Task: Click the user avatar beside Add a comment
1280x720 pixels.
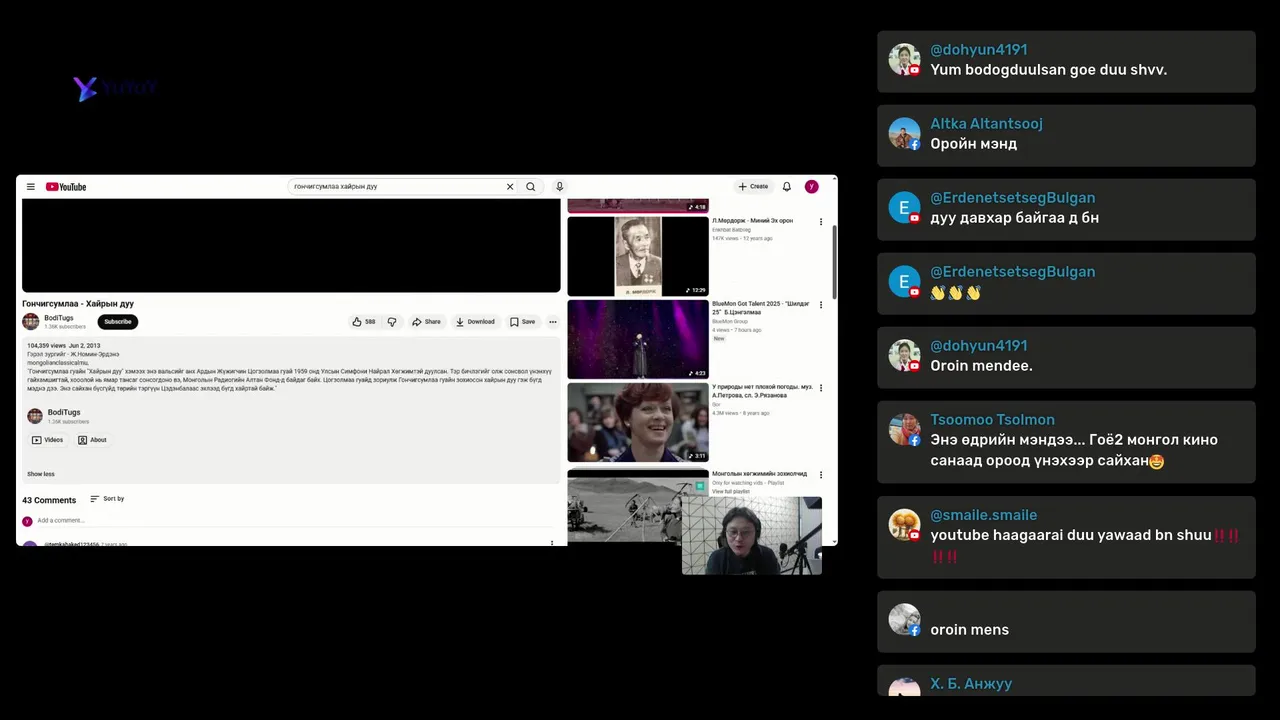Action: 27,521
